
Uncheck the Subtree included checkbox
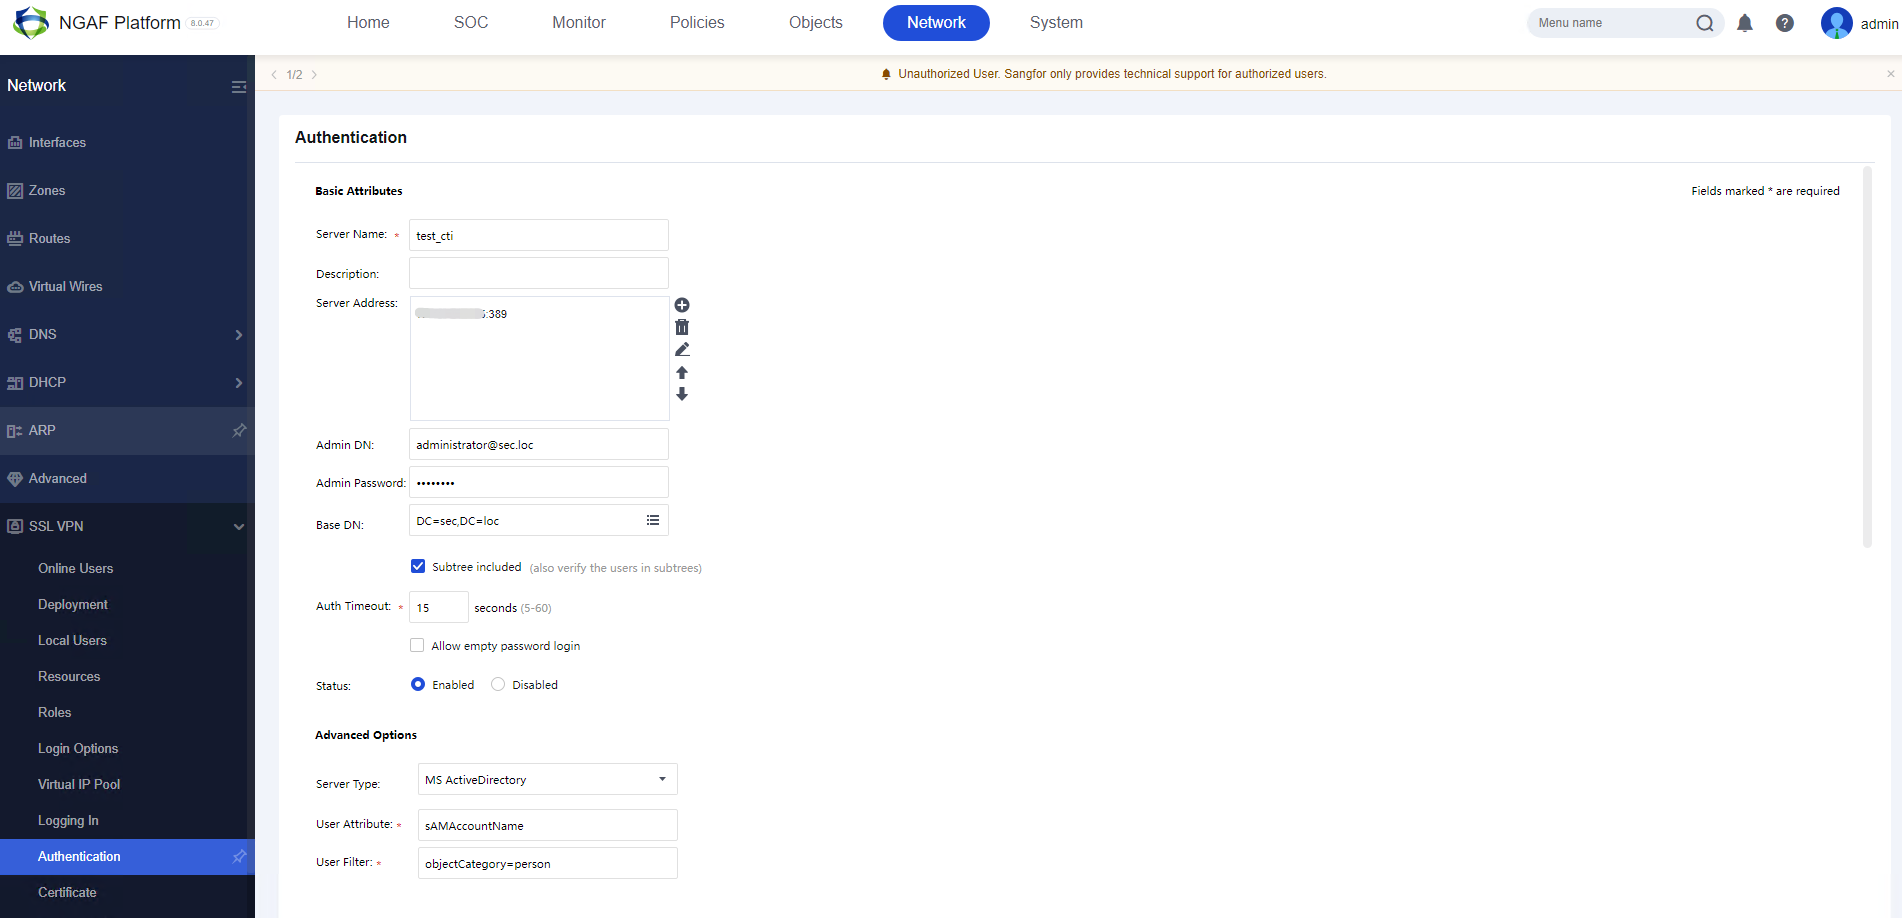(x=418, y=566)
